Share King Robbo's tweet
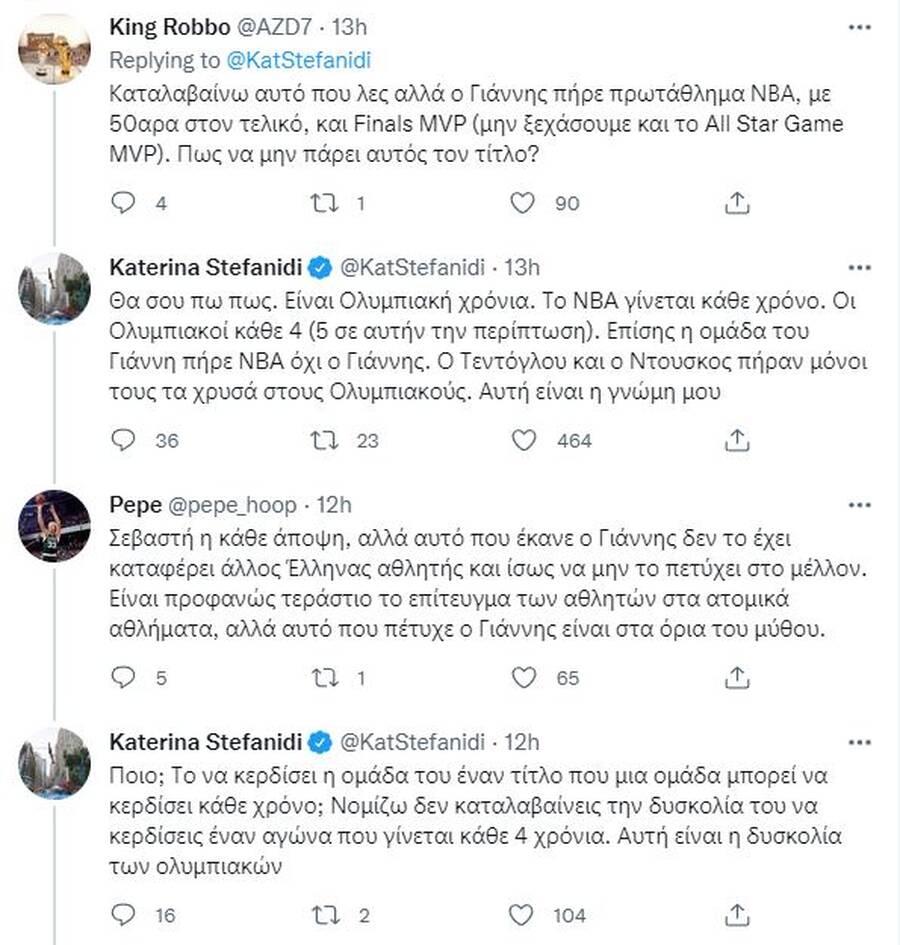Viewport: 900px width, 945px height. [x=737, y=203]
